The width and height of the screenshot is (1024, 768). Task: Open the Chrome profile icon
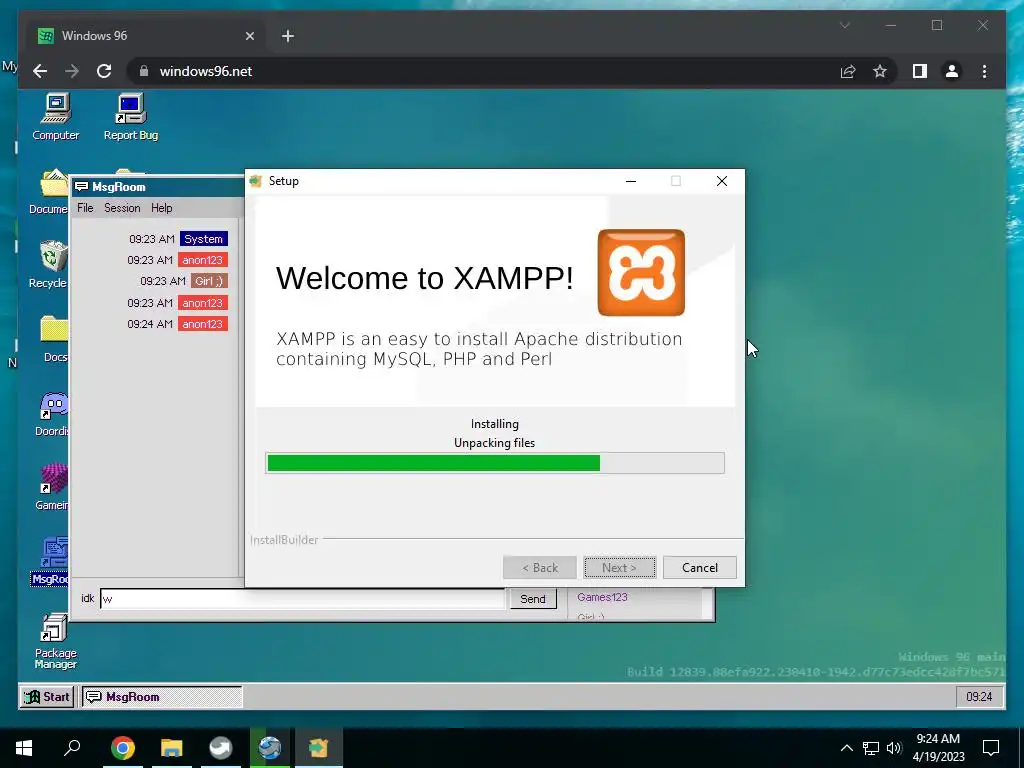(952, 71)
